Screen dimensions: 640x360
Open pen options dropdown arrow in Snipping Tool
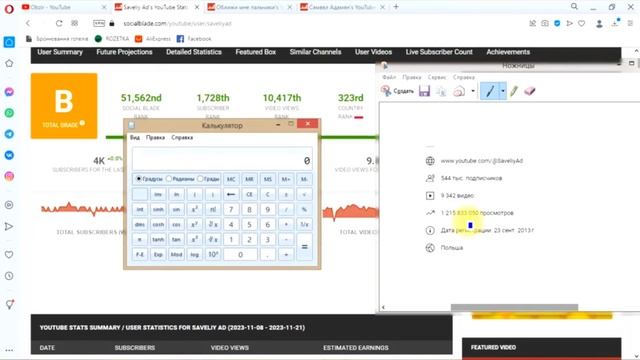503,91
